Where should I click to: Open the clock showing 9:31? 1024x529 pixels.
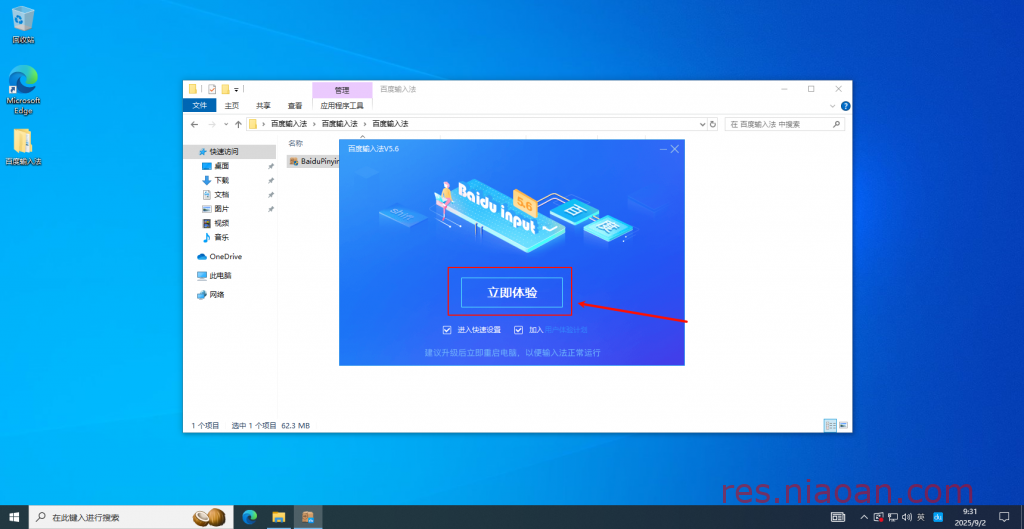(970, 517)
